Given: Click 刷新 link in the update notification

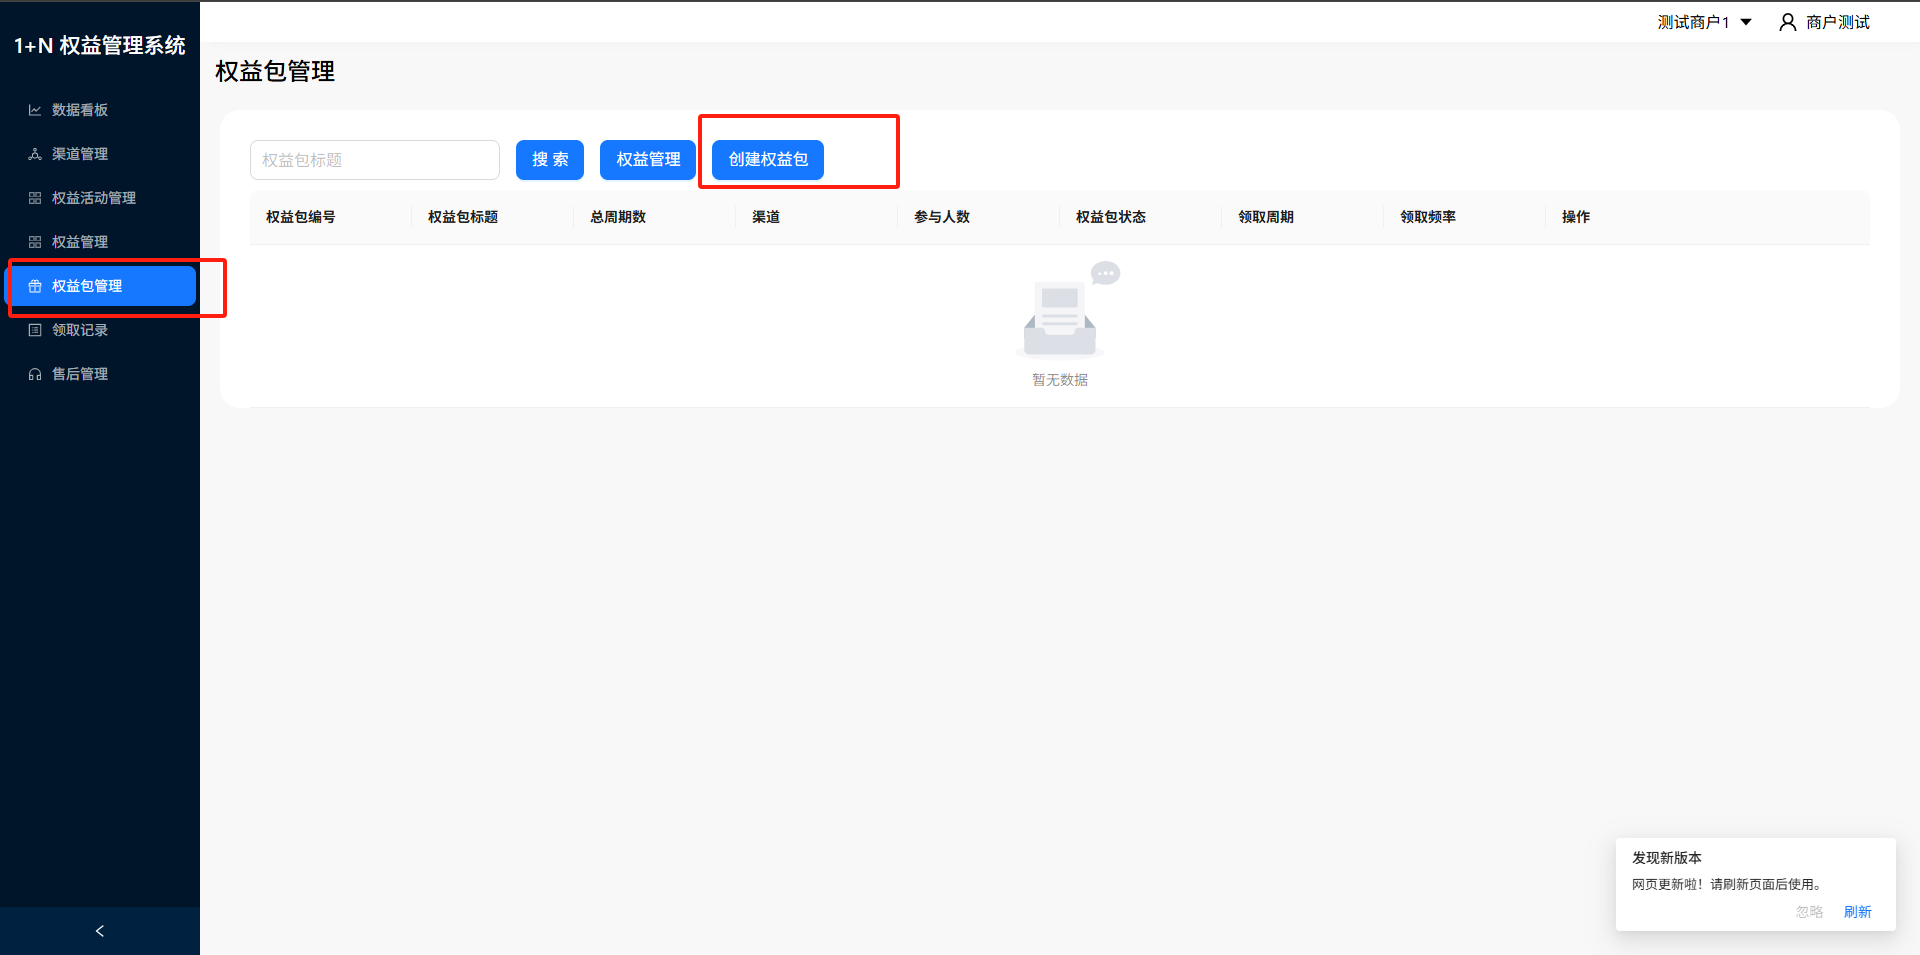Looking at the screenshot, I should tap(1857, 912).
